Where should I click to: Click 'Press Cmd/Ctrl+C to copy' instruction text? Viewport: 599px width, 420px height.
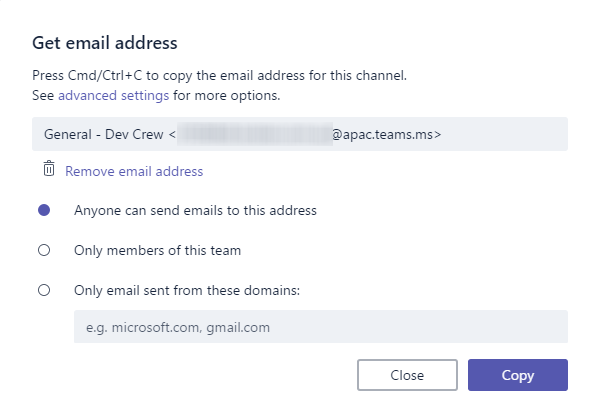219,75
